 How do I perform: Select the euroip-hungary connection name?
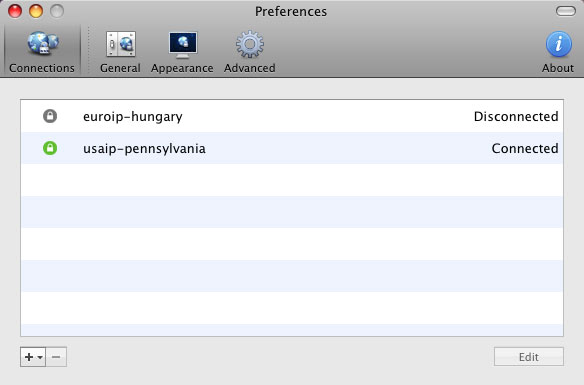133,117
